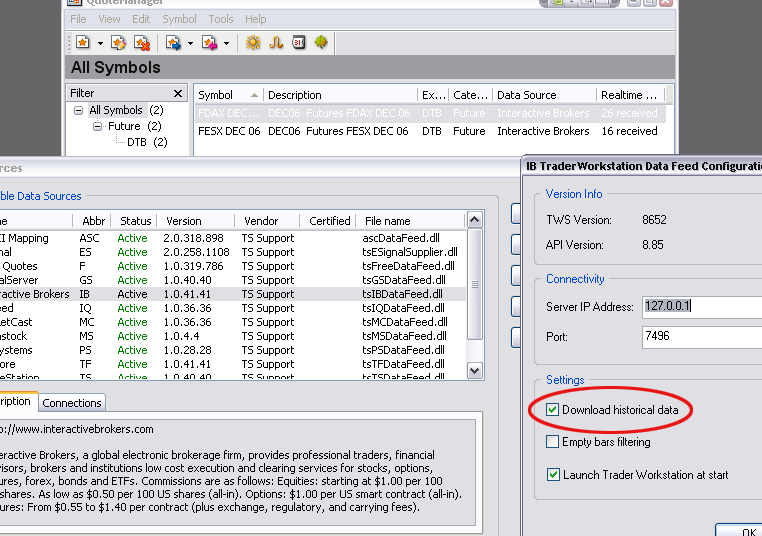The image size is (762, 536).
Task: Click the Add Symbol star icon
Action: pyautogui.click(x=83, y=43)
